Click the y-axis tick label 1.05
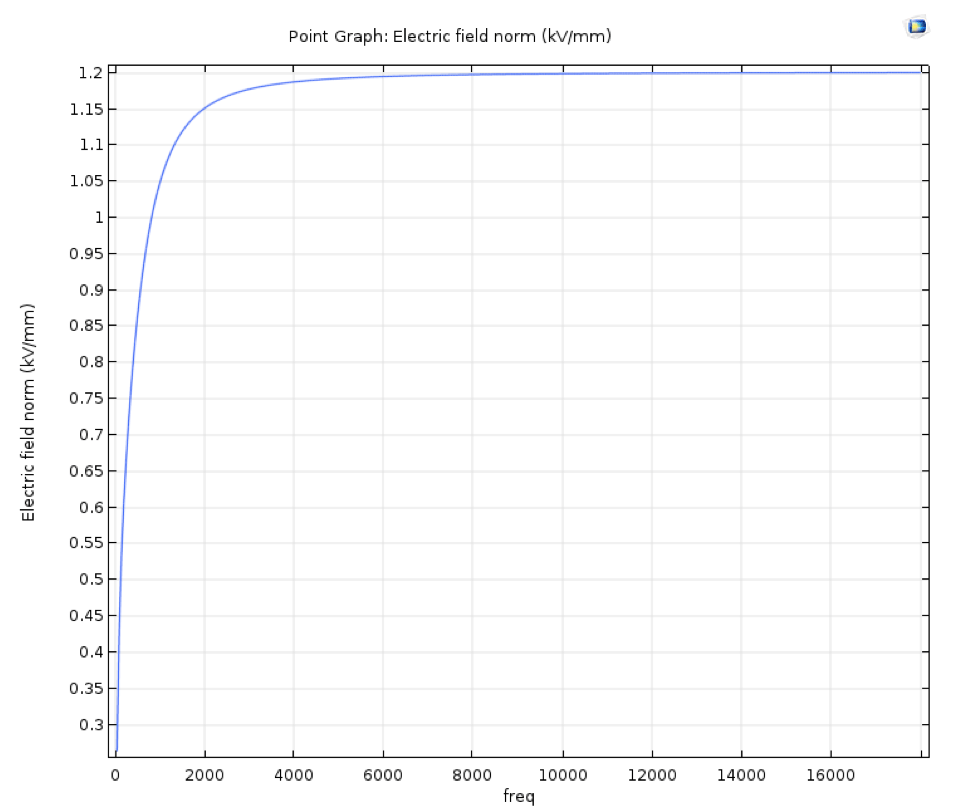The height and width of the screenshot is (810, 976). (x=86, y=181)
